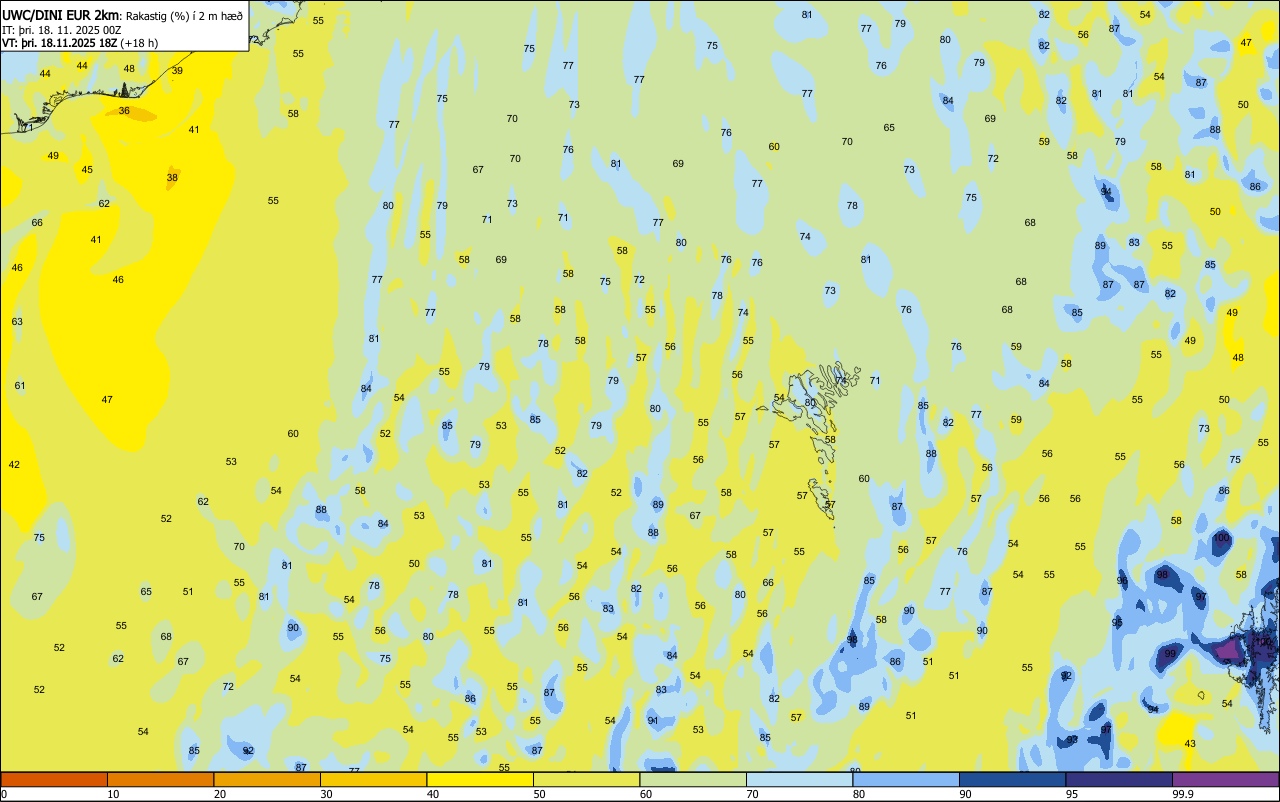1280x802 pixels.
Task: Select the 95–99.9 navy legend segment
Action: [x=1119, y=779]
